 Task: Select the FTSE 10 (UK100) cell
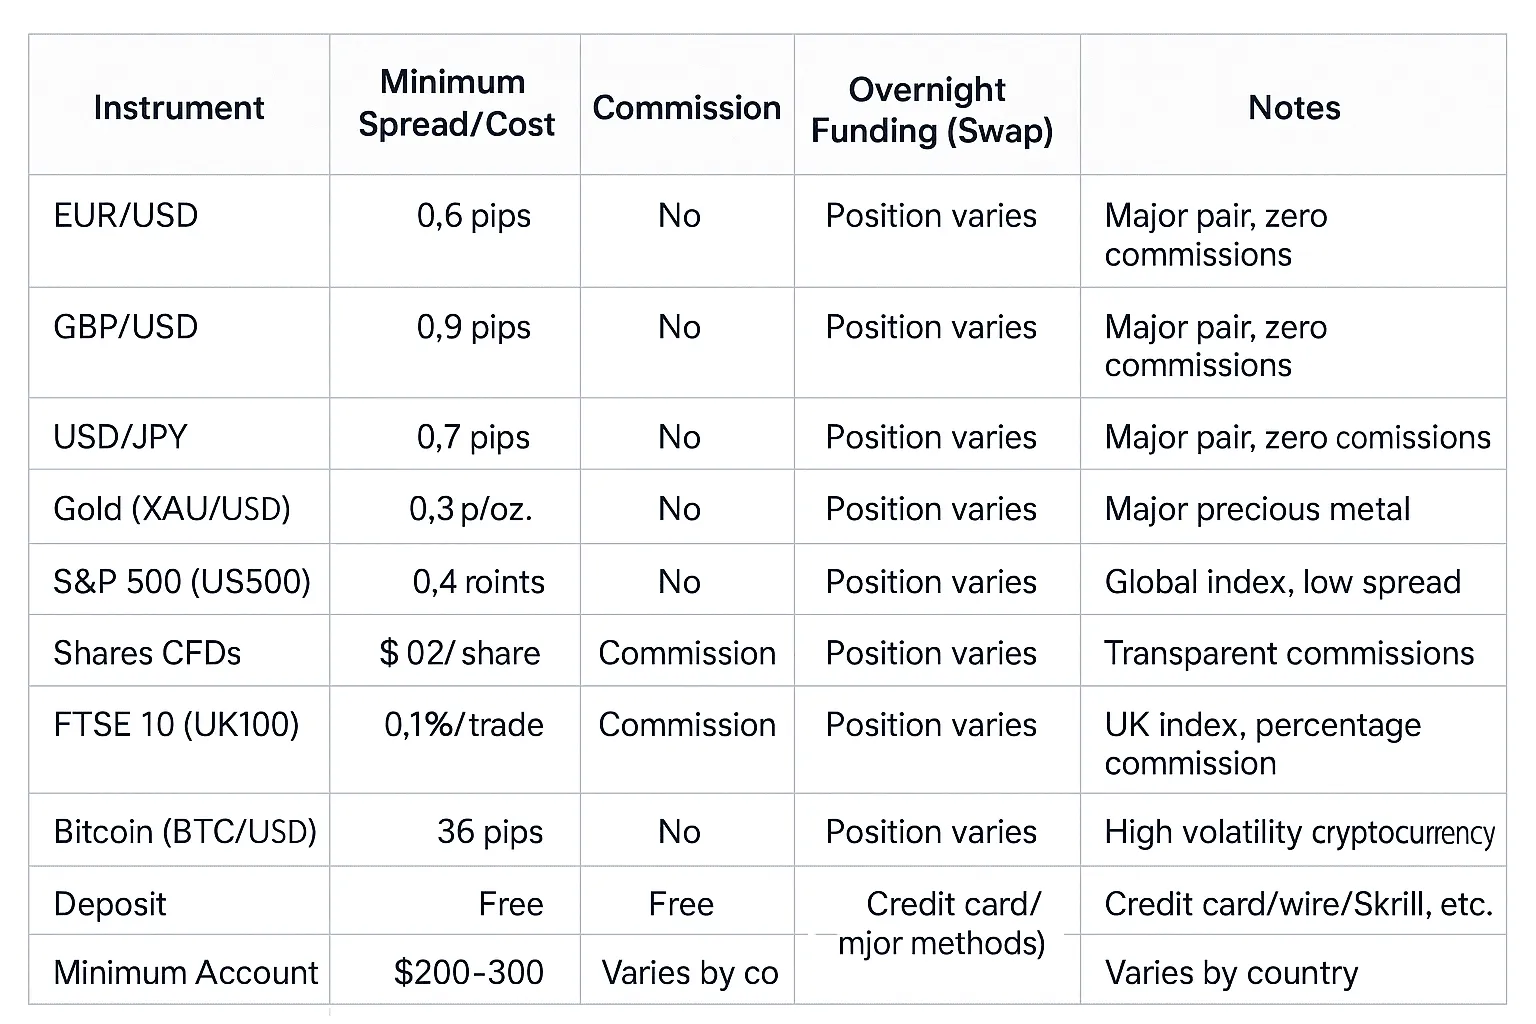(x=176, y=725)
